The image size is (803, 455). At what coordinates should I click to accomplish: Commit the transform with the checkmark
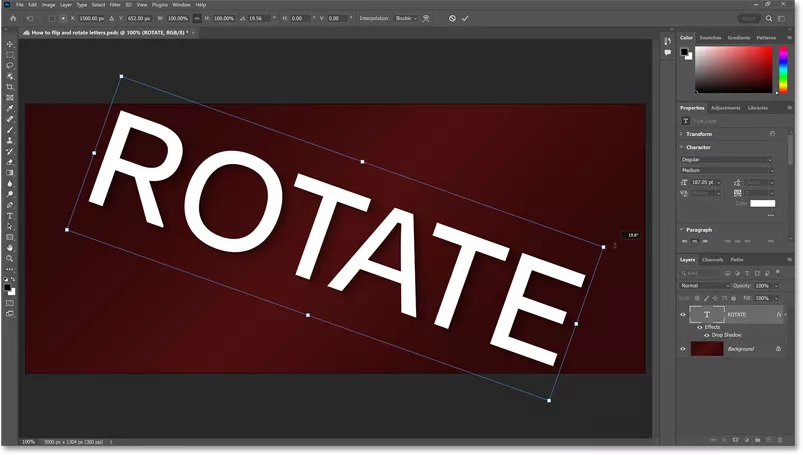(465, 18)
